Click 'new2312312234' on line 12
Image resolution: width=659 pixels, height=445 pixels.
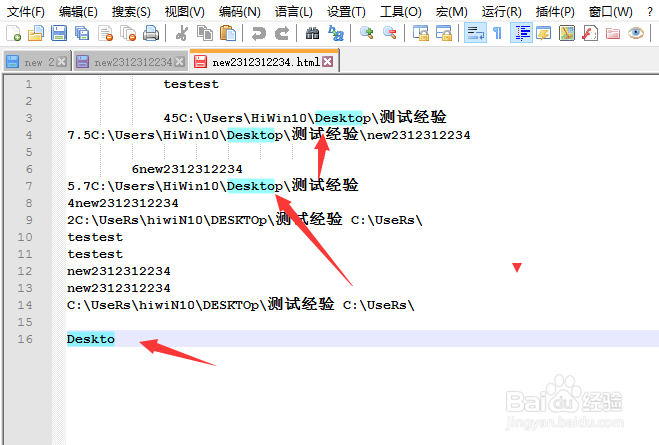point(119,271)
